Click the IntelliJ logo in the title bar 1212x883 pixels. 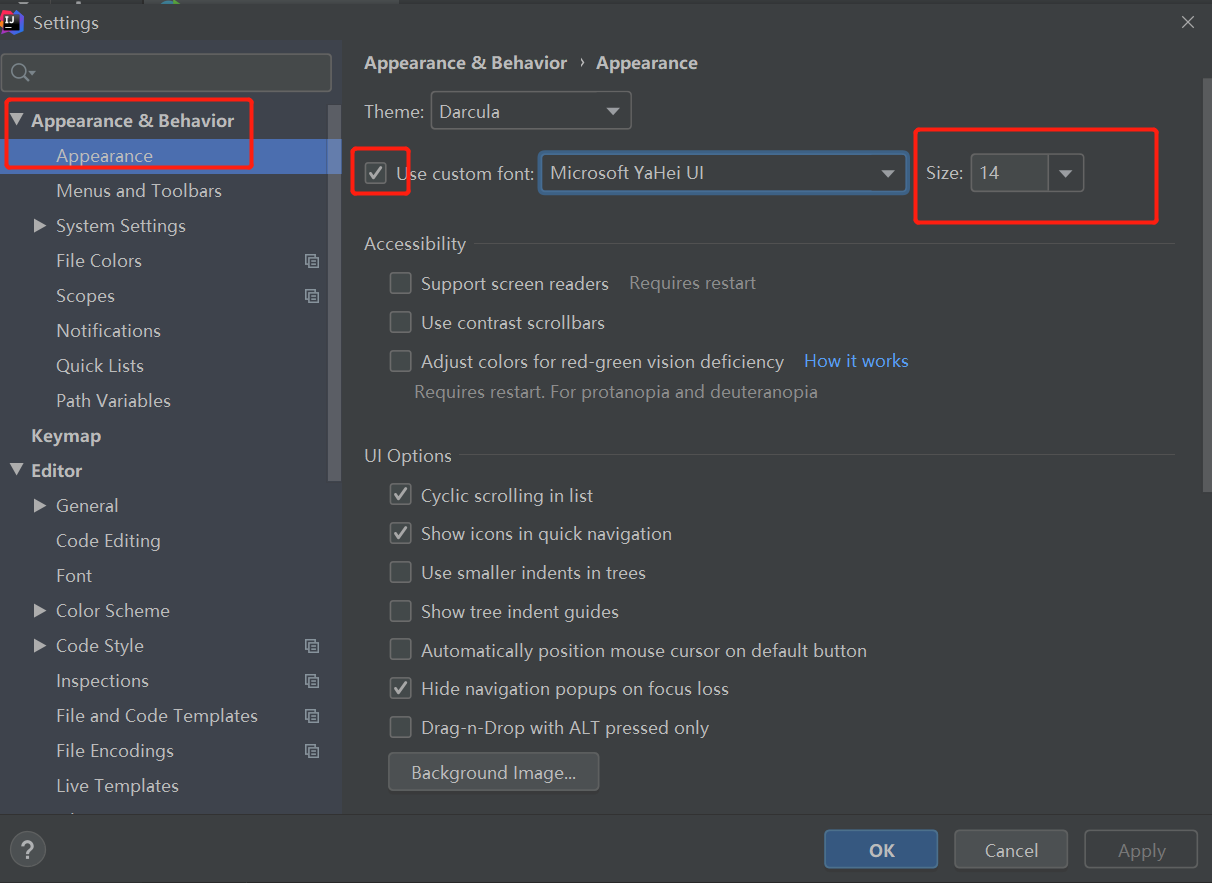point(13,21)
